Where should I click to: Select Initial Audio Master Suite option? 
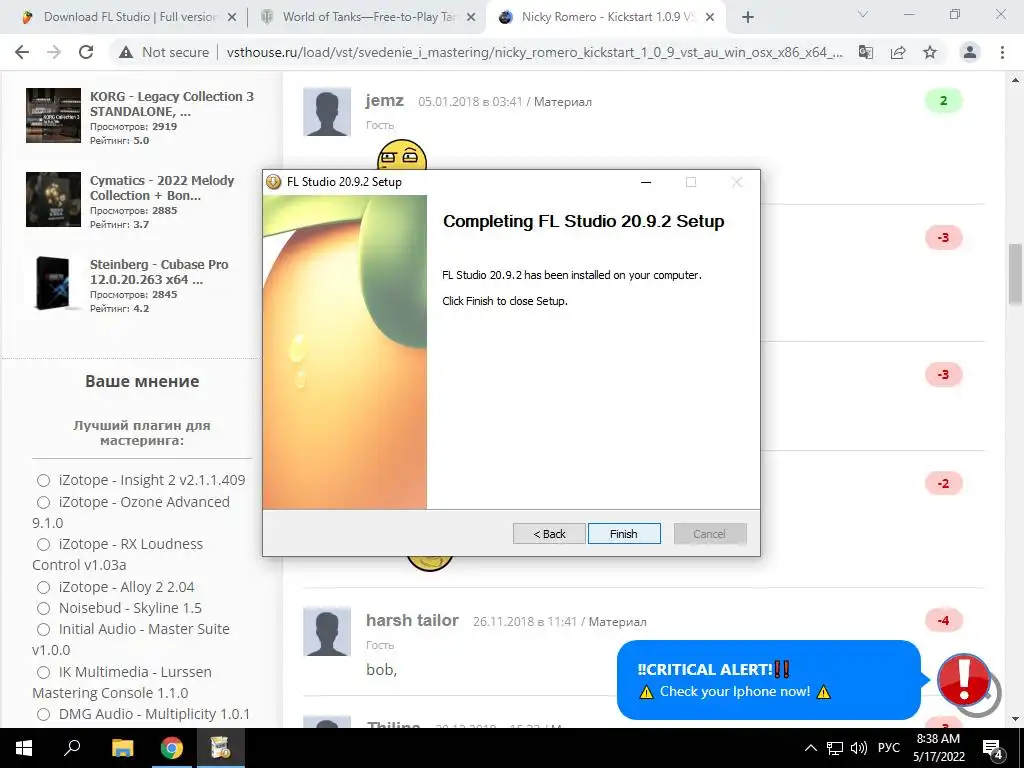coord(43,630)
